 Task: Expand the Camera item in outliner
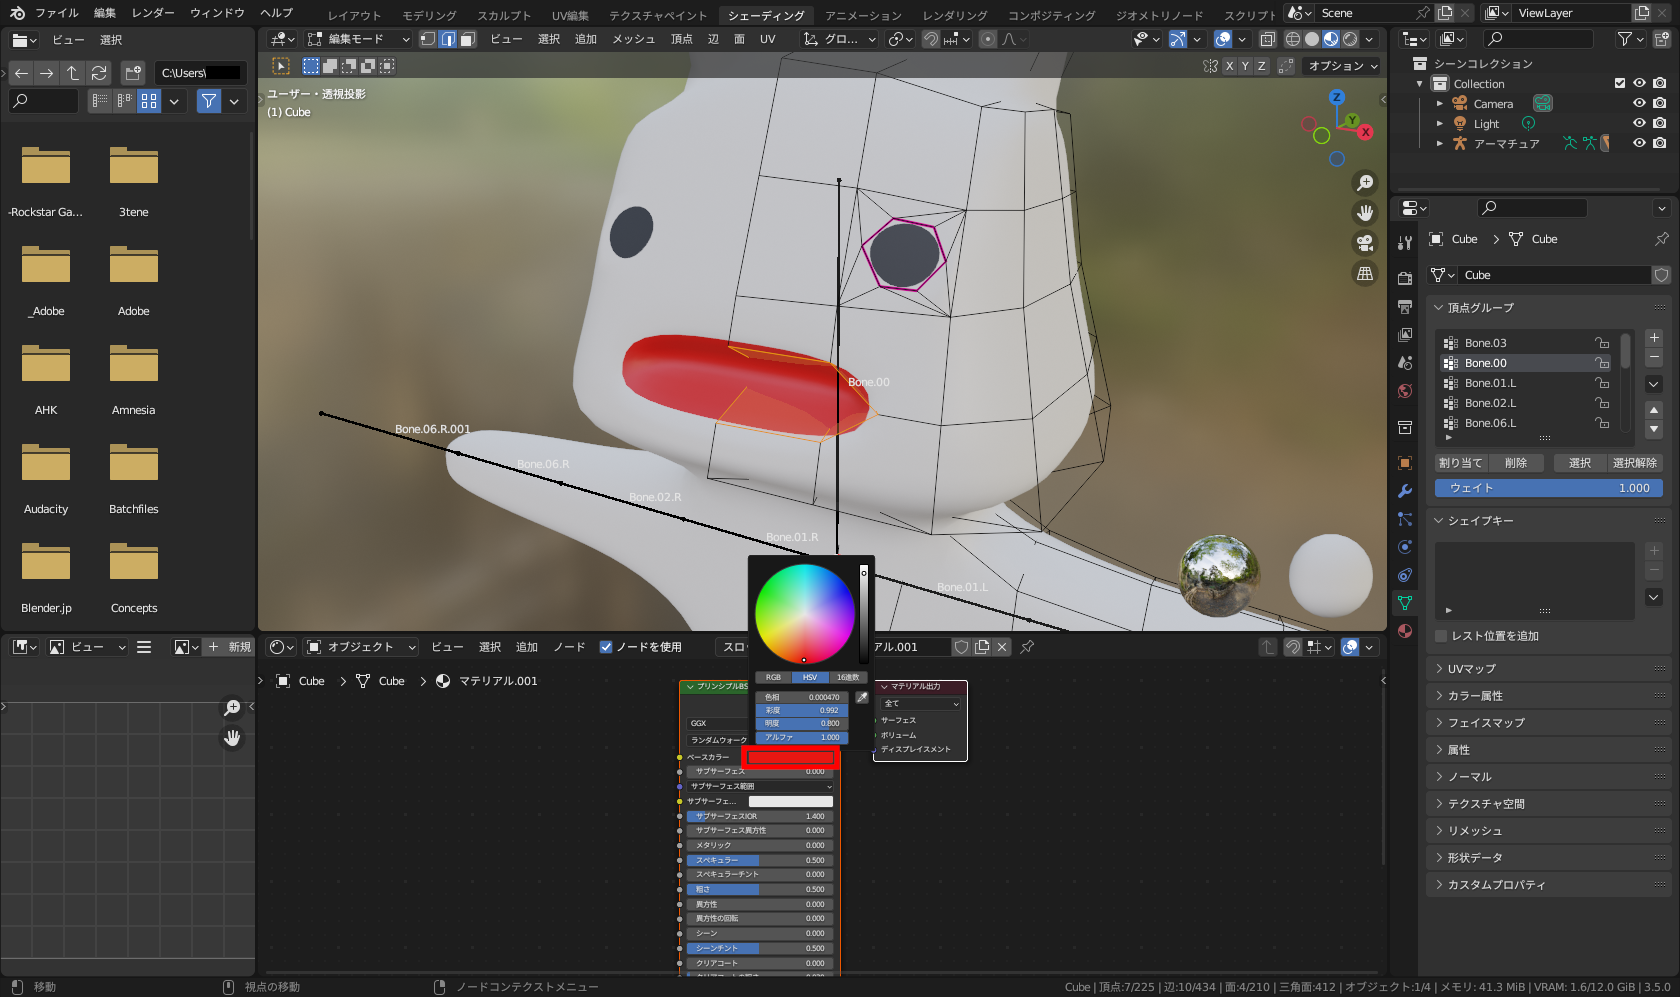click(x=1440, y=104)
